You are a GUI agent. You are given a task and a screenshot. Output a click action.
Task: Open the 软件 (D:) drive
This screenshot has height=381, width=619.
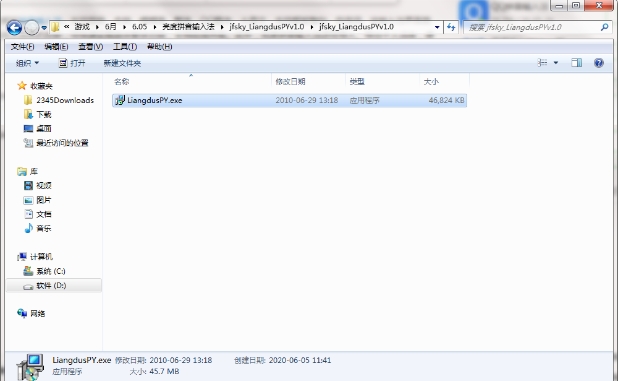[51, 285]
